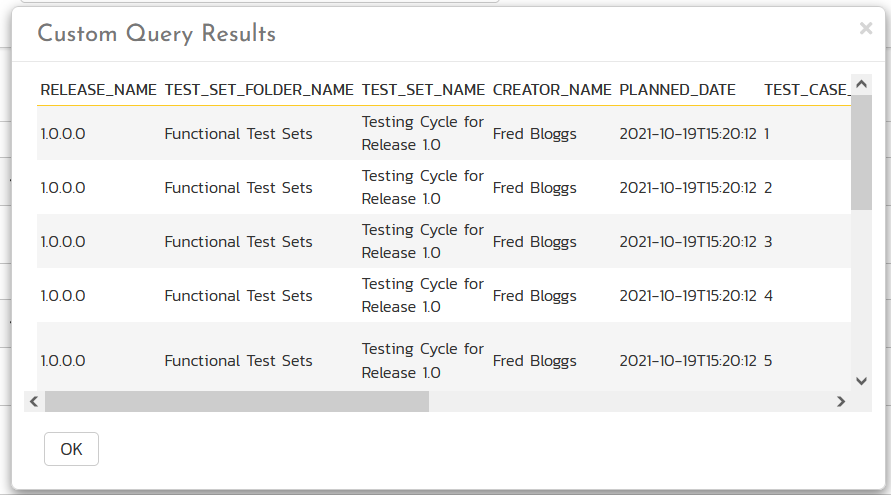Close the Custom Query Results dialog

coord(866,29)
